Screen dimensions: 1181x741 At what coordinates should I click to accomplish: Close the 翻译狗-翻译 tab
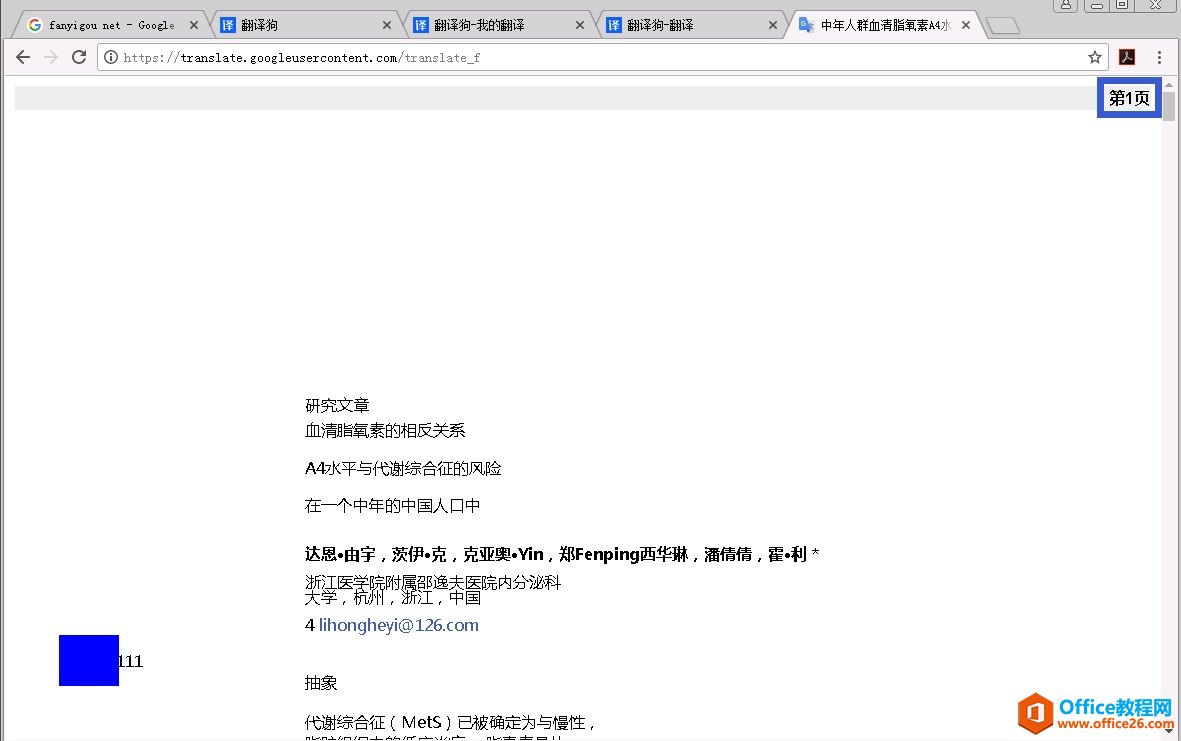click(773, 24)
